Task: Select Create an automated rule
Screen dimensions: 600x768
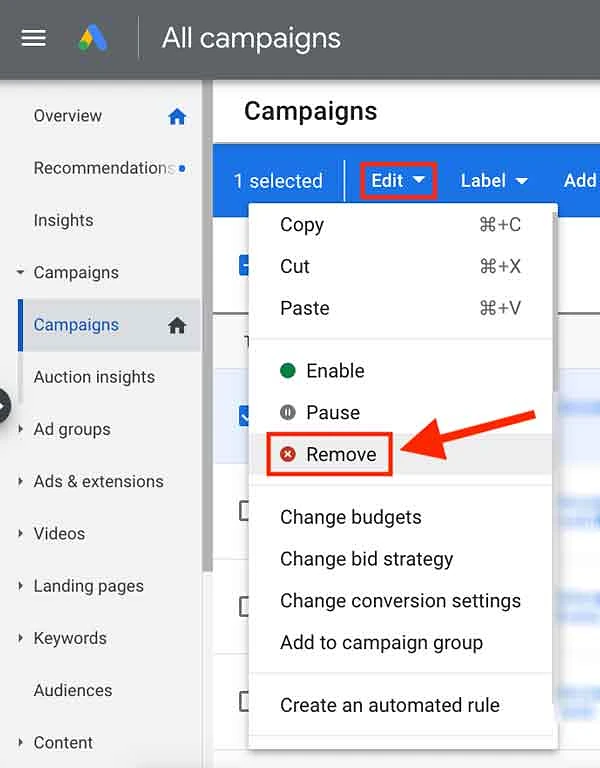Action: click(401, 705)
